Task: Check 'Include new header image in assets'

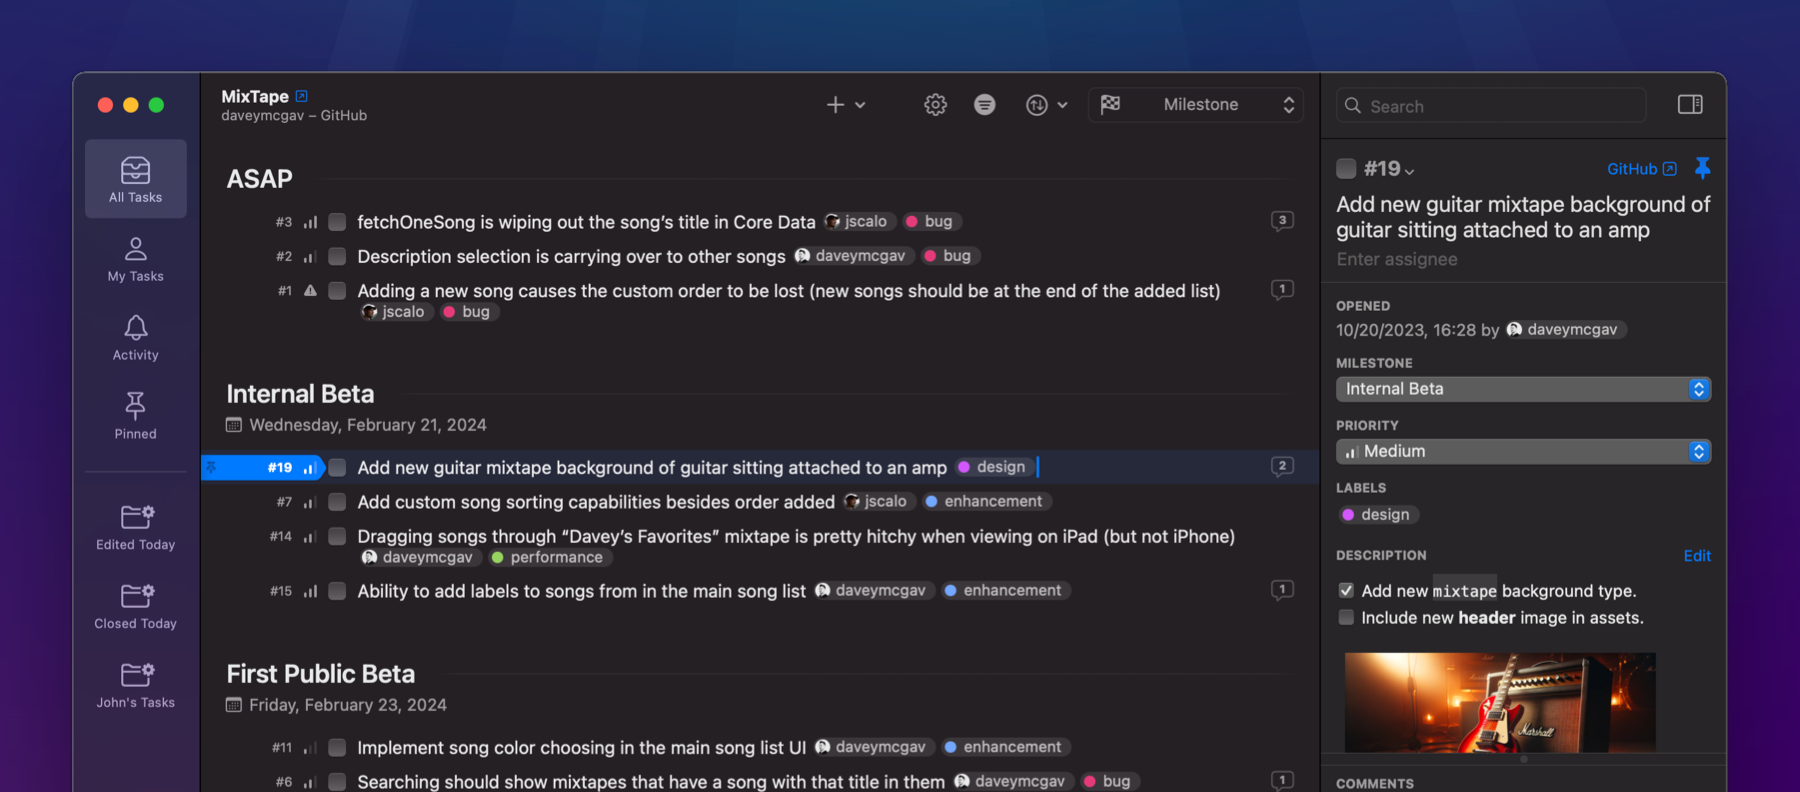Action: coord(1347,617)
